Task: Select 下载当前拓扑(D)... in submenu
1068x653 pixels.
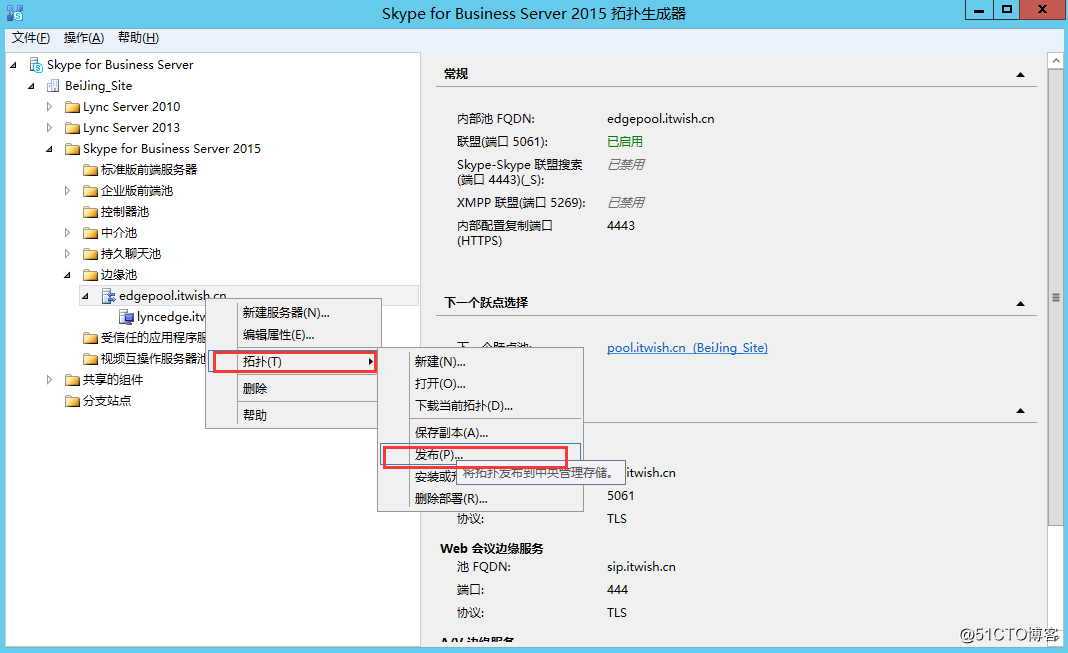Action: 480,406
